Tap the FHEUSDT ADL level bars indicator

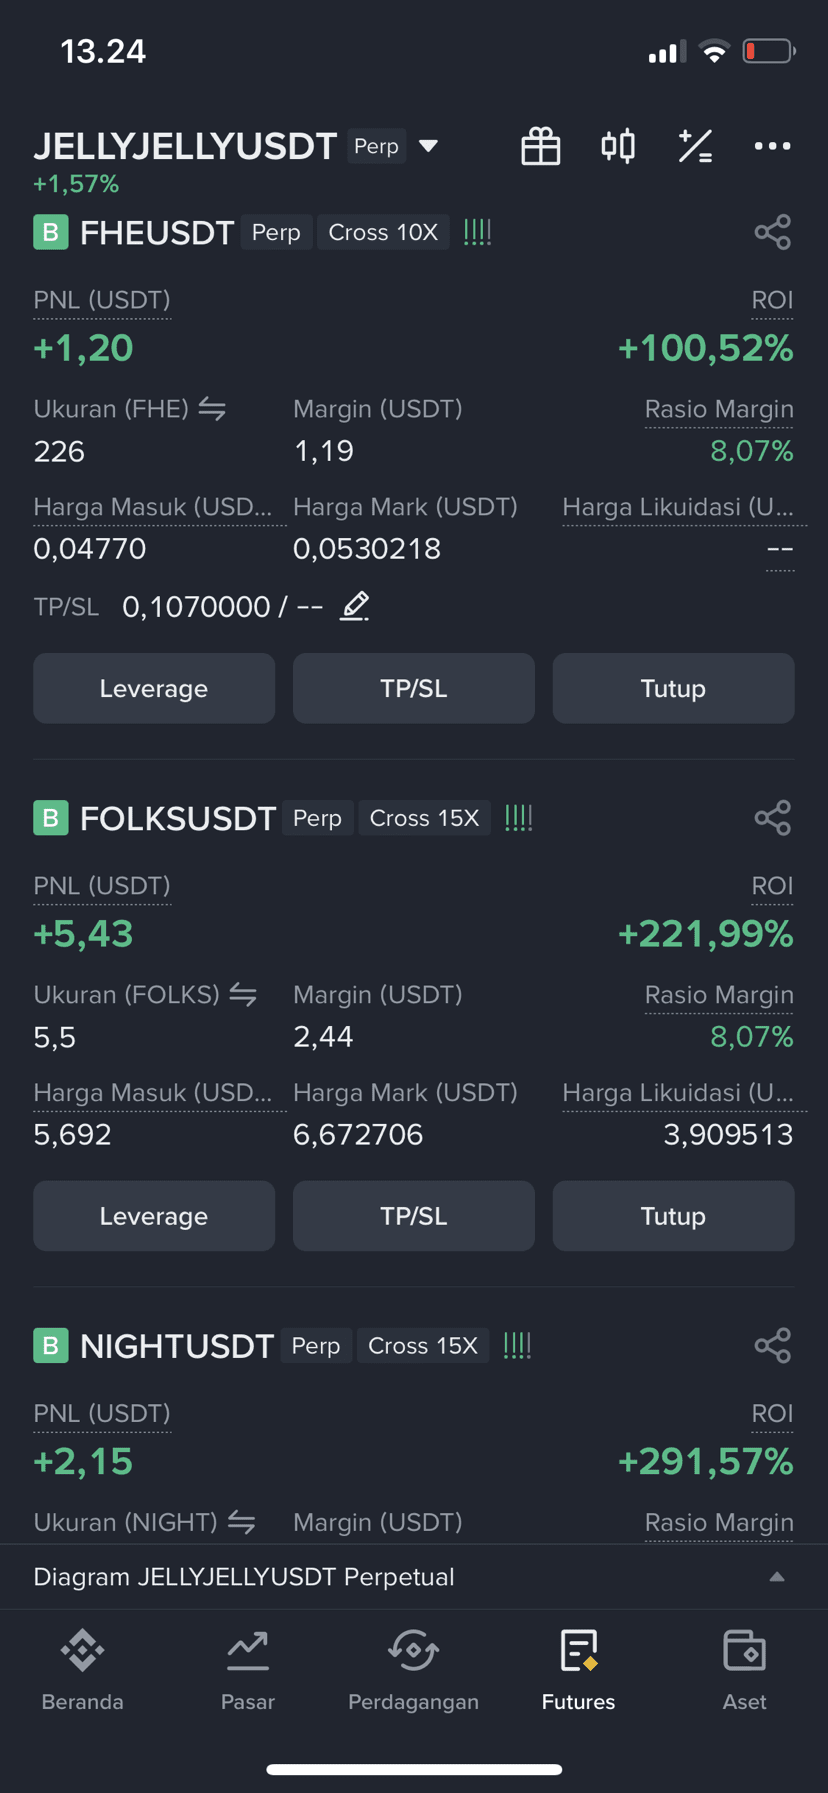[478, 232]
